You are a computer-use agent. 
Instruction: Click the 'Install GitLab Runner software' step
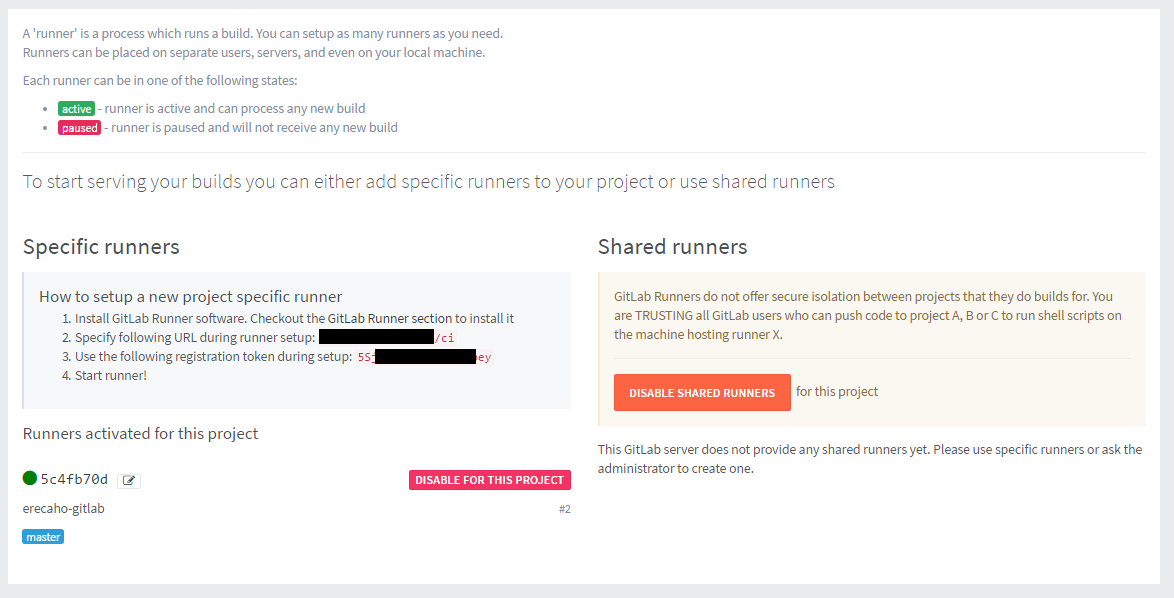pyautogui.click(x=294, y=318)
